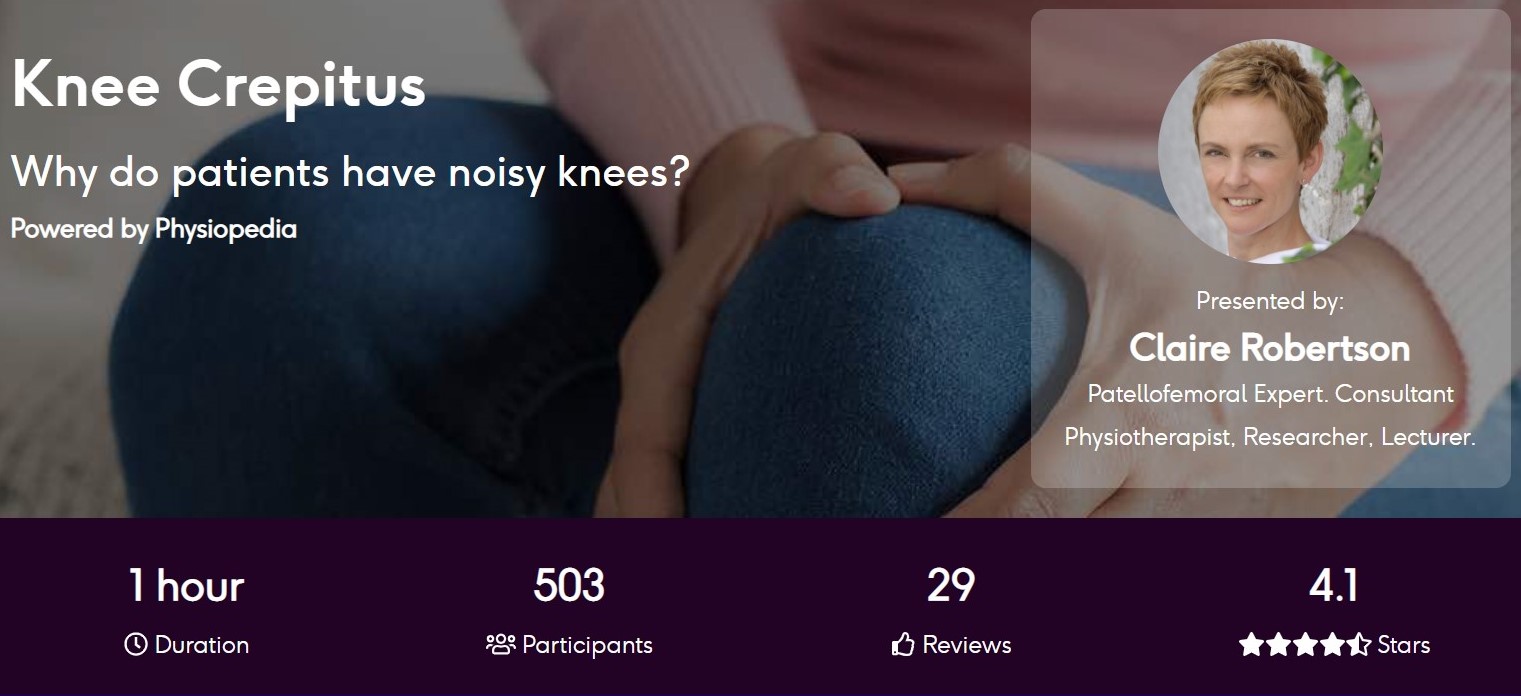
Task: Click the presenter's Patellofemoral Expert description
Action: click(1270, 415)
